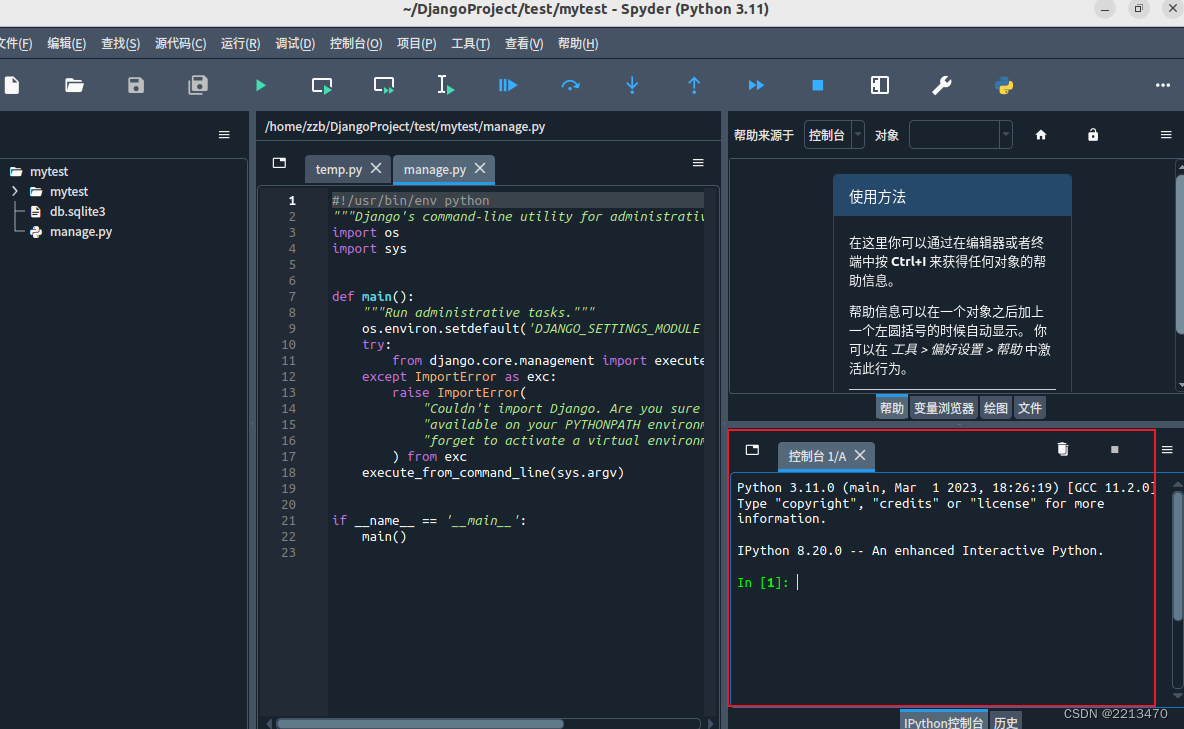Create a new file from toolbar
The width and height of the screenshot is (1184, 729).
(12, 85)
